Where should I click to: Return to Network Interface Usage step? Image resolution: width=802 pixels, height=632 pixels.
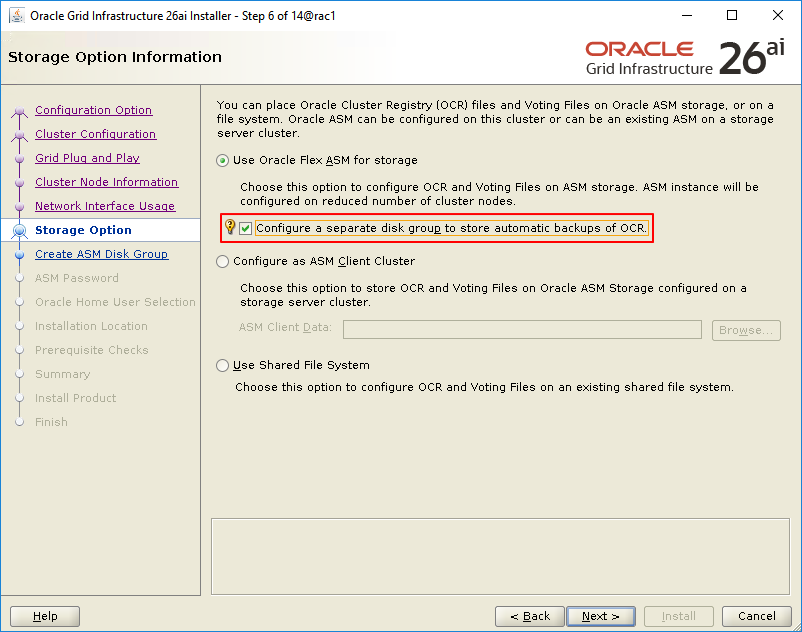point(105,206)
